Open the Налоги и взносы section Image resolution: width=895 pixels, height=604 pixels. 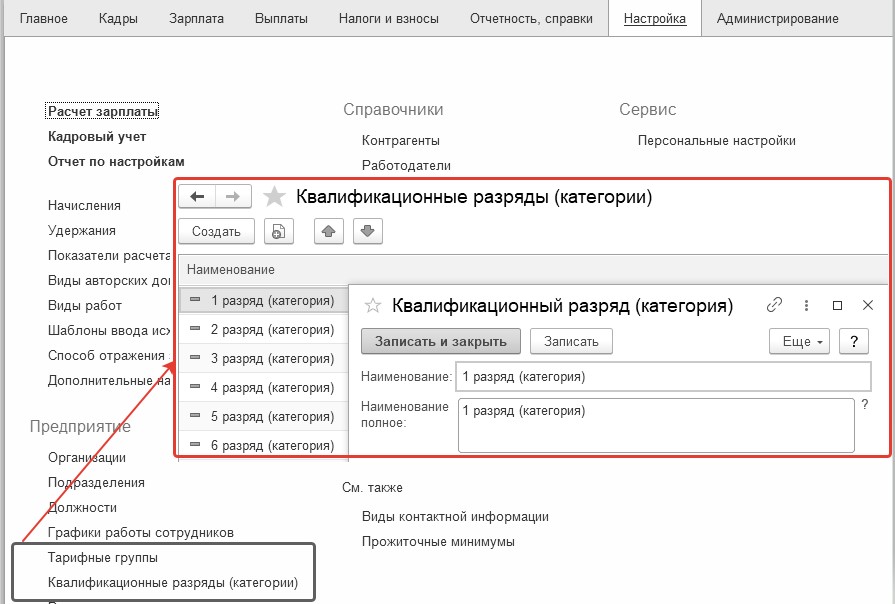coord(389,18)
